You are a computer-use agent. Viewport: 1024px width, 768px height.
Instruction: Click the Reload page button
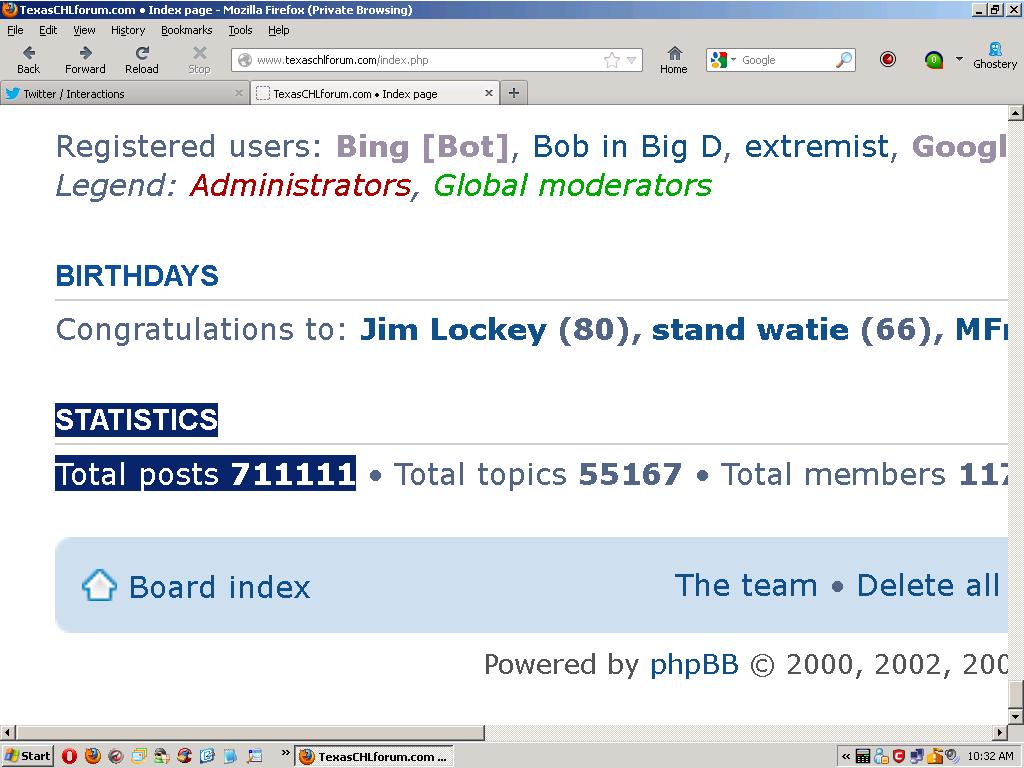pos(141,59)
